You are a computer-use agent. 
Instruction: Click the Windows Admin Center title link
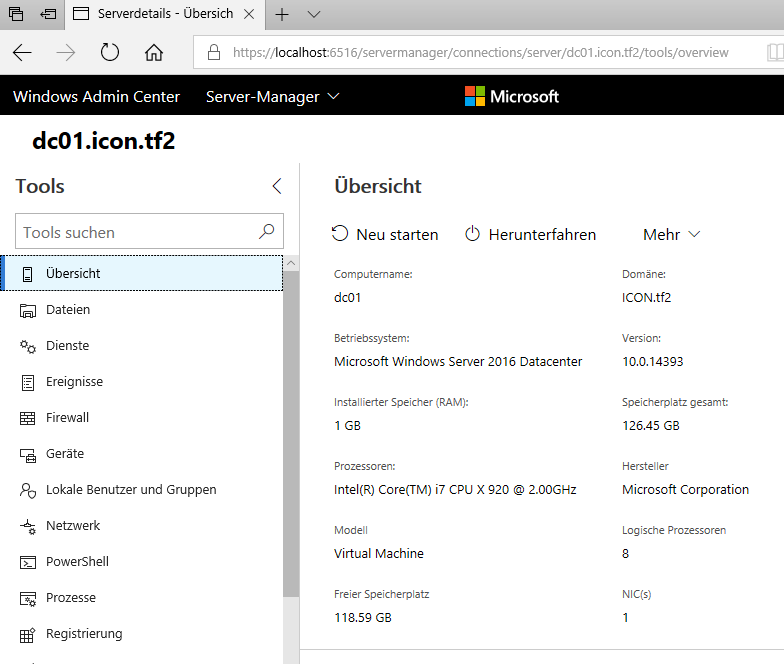tap(96, 96)
